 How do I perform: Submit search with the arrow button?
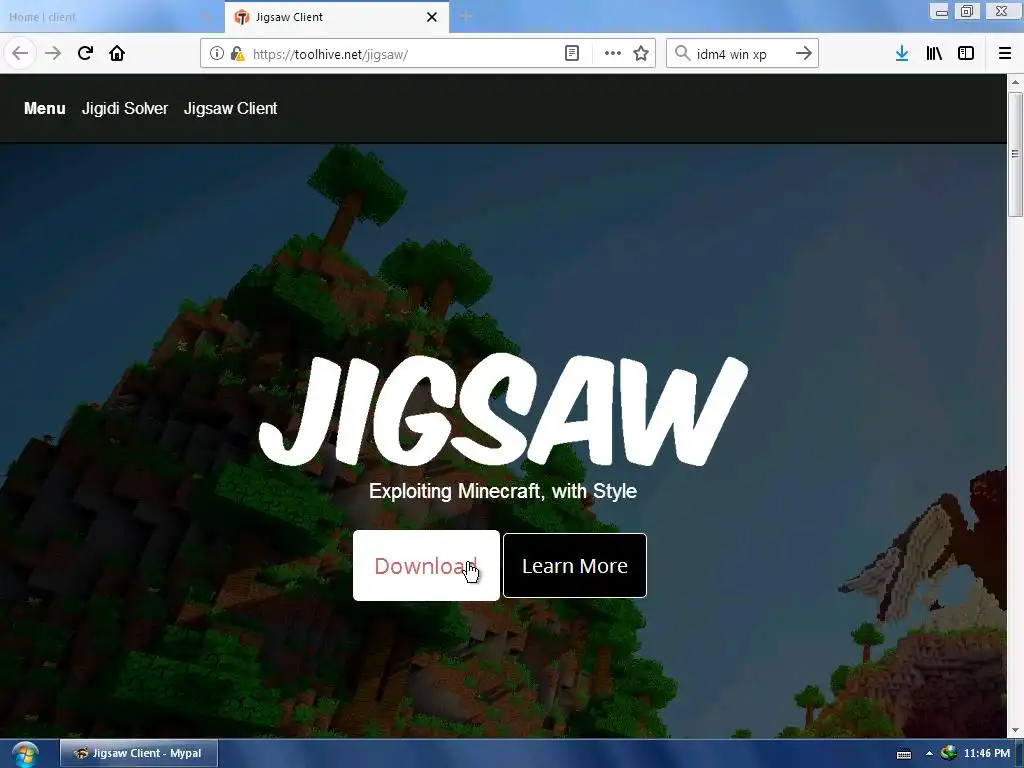pyautogui.click(x=804, y=54)
